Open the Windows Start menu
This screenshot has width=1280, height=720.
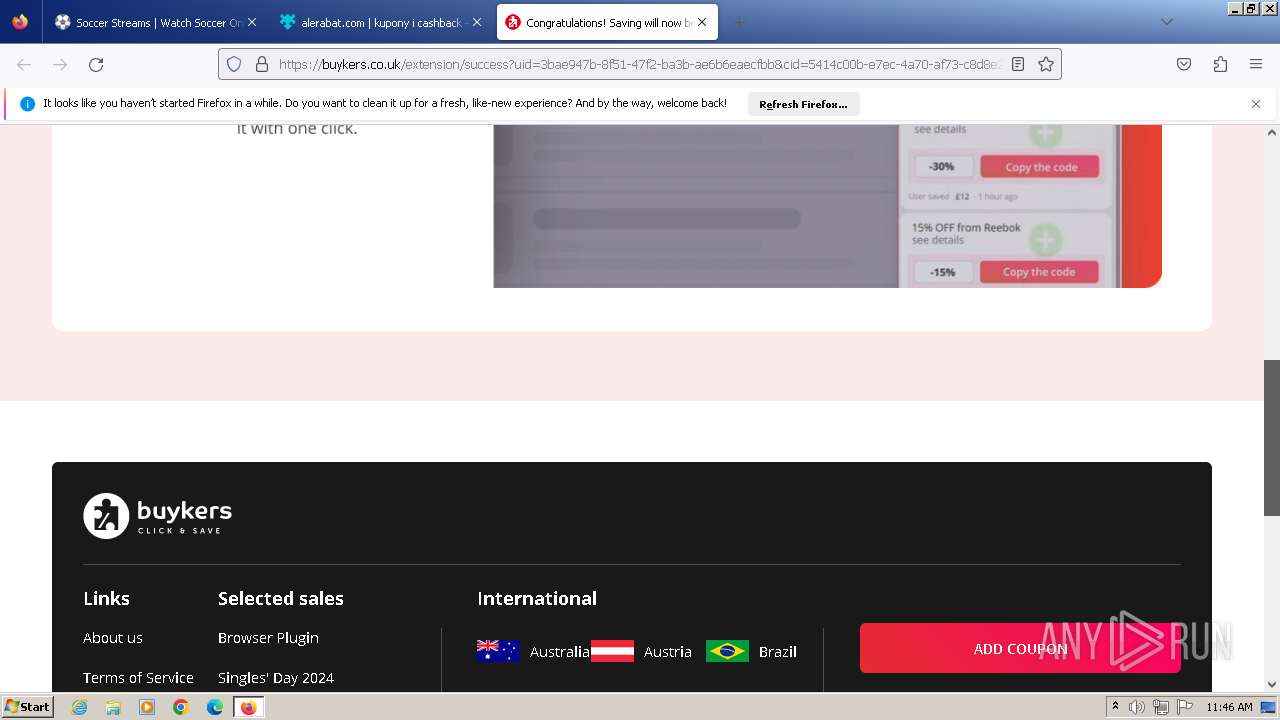(x=27, y=707)
